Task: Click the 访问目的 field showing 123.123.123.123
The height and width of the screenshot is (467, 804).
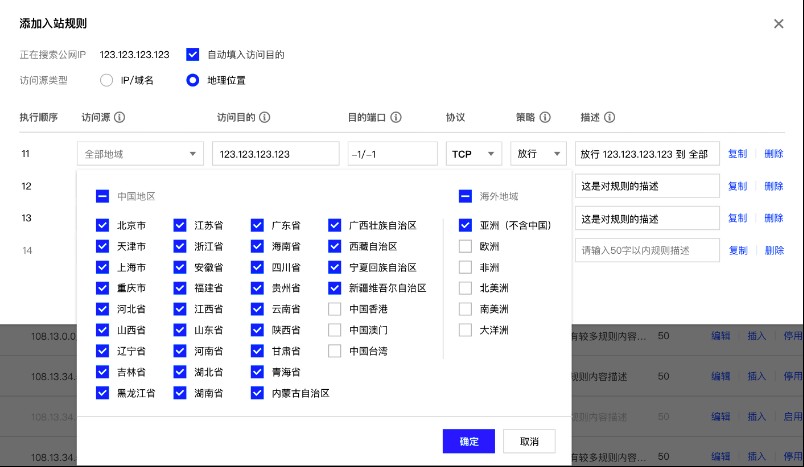Action: tap(275, 154)
